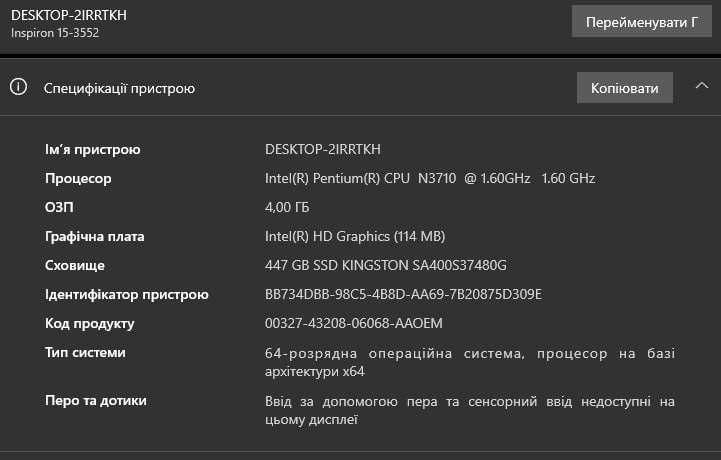This screenshot has height=460, width=721.
Task: Select the device name value DESKTOP-2IRRTKH in the specs list
Action: [x=323, y=149]
